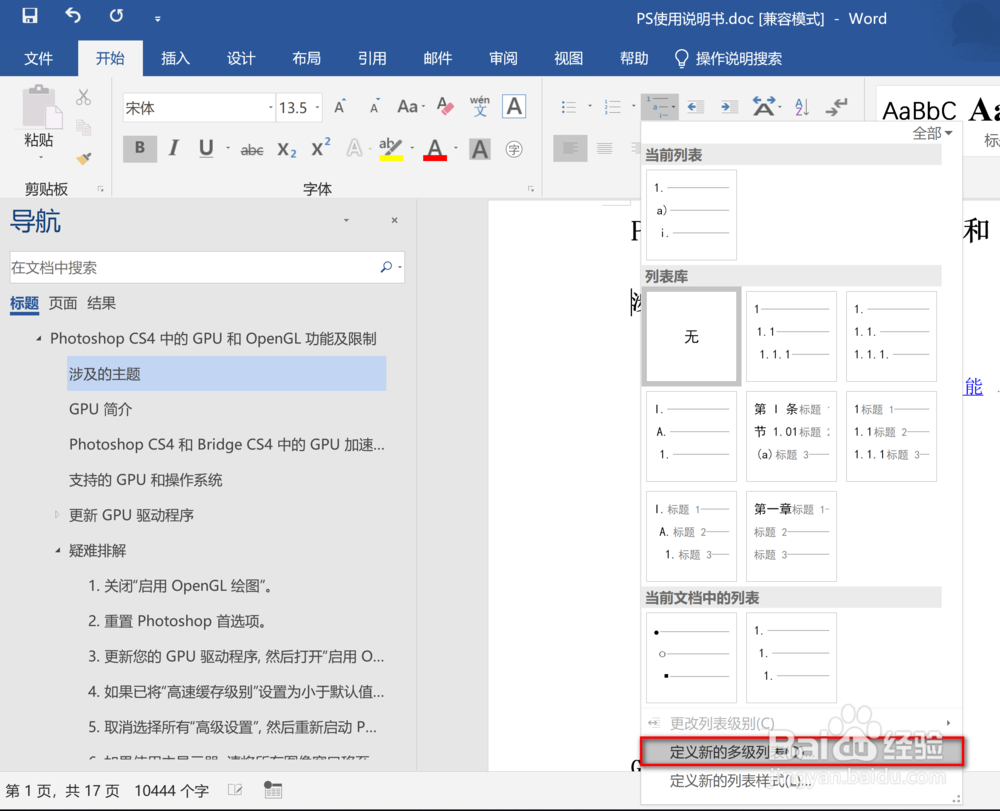Apply red font color
The width and height of the screenshot is (1000, 811).
point(435,149)
